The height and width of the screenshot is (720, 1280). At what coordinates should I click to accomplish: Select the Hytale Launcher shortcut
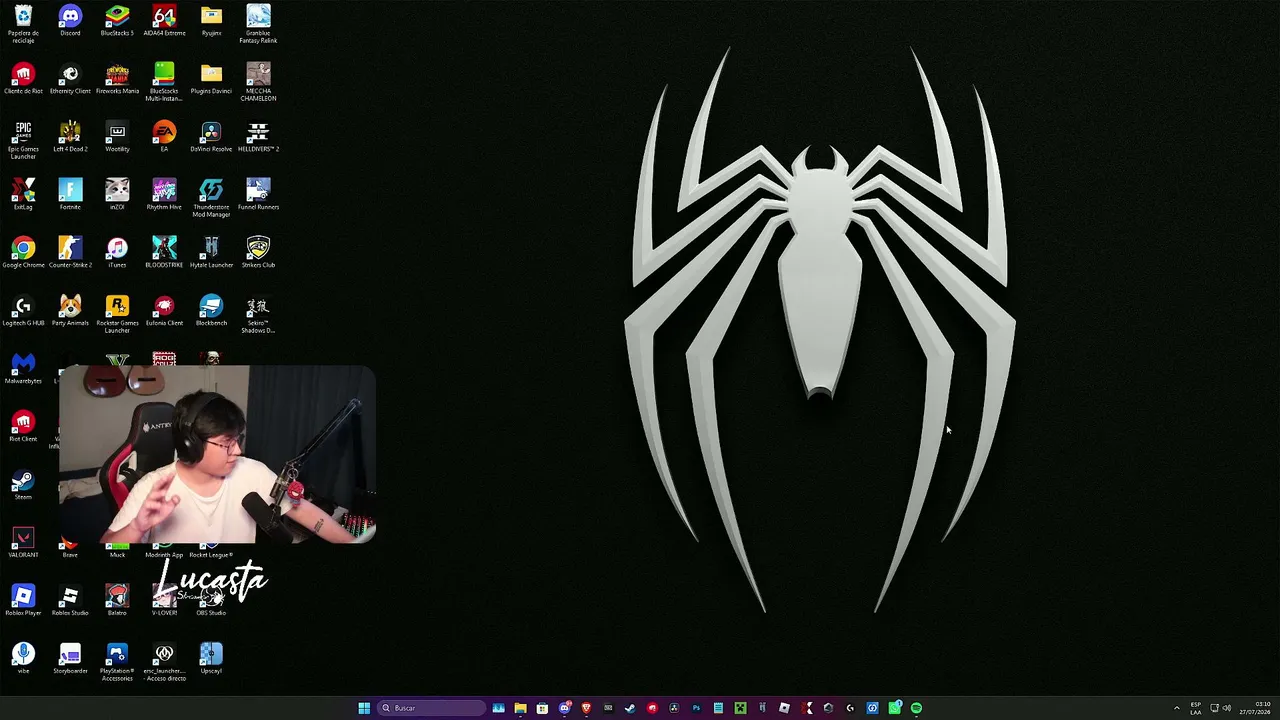click(211, 253)
